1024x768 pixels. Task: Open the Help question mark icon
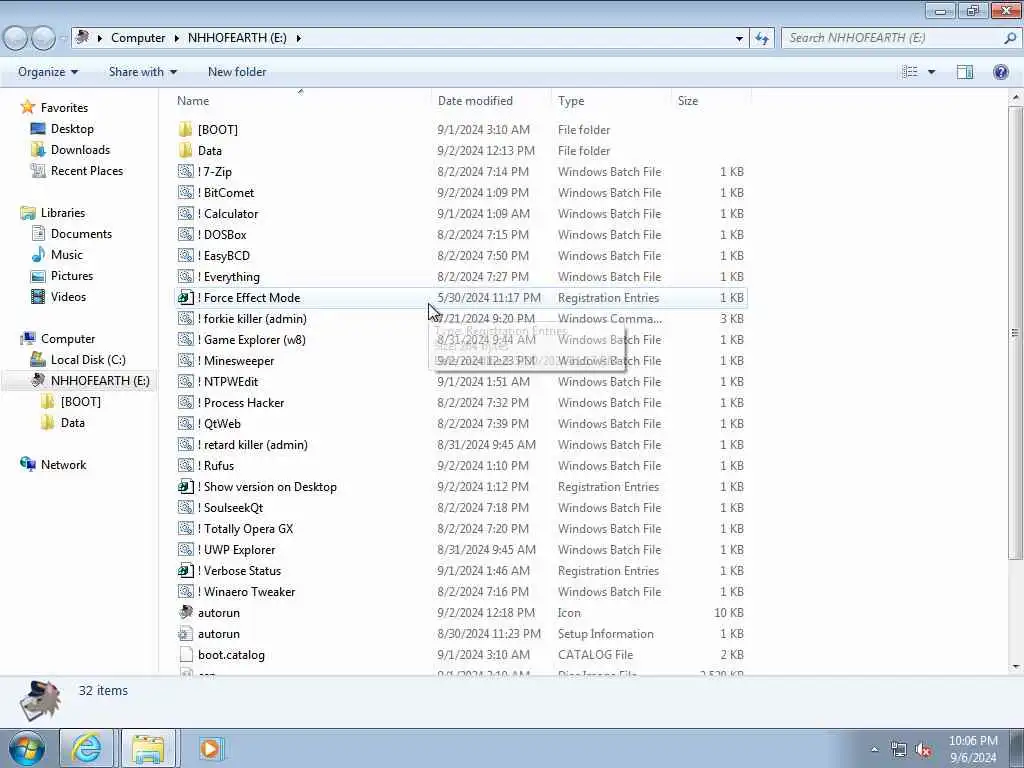(1000, 72)
